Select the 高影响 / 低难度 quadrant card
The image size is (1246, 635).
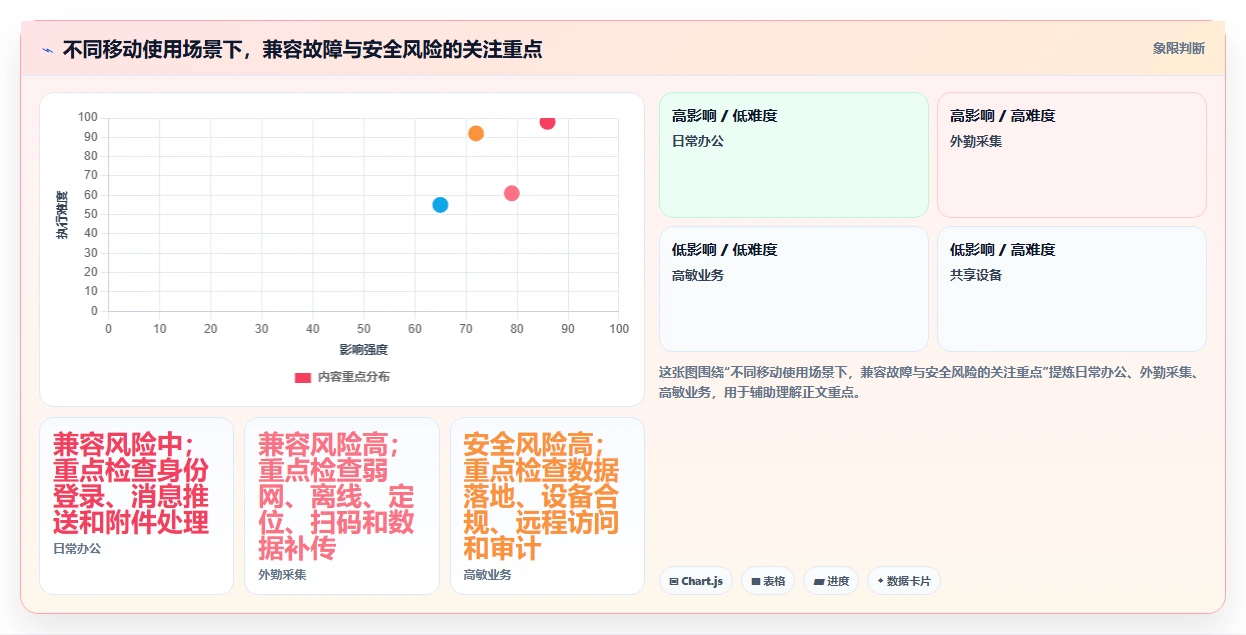(794, 155)
